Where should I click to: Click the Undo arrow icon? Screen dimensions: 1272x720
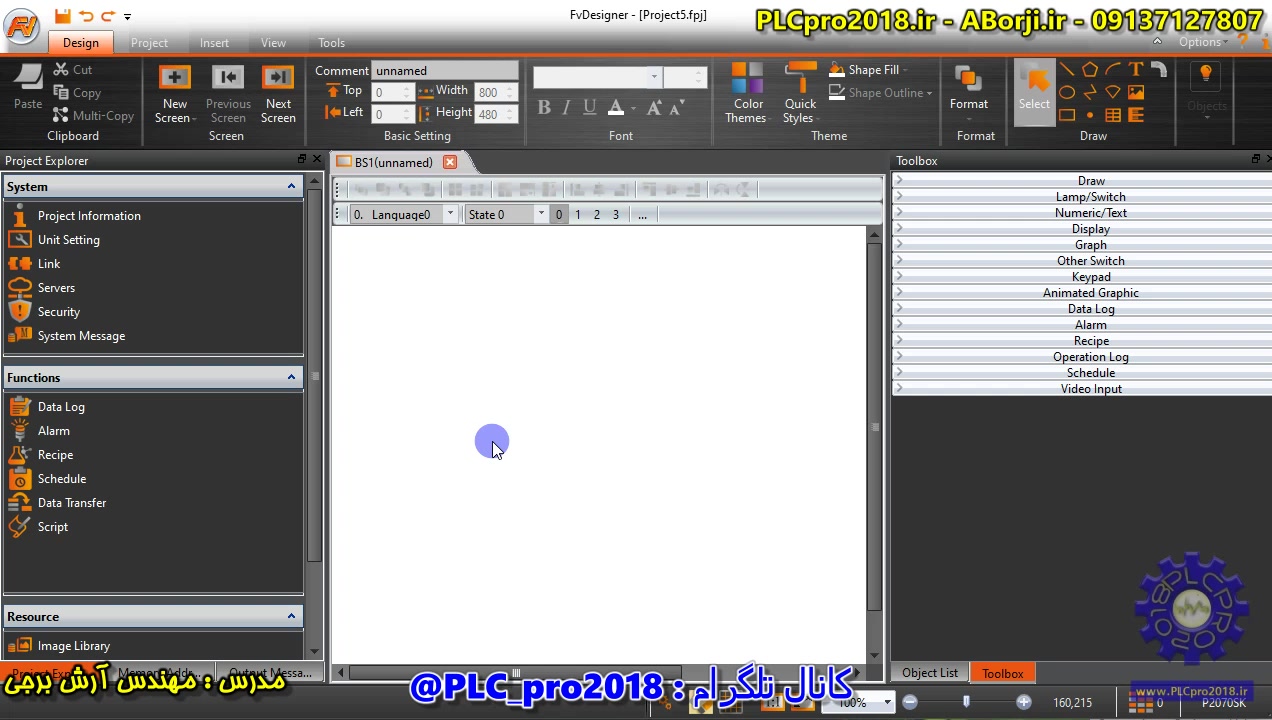pyautogui.click(x=85, y=16)
